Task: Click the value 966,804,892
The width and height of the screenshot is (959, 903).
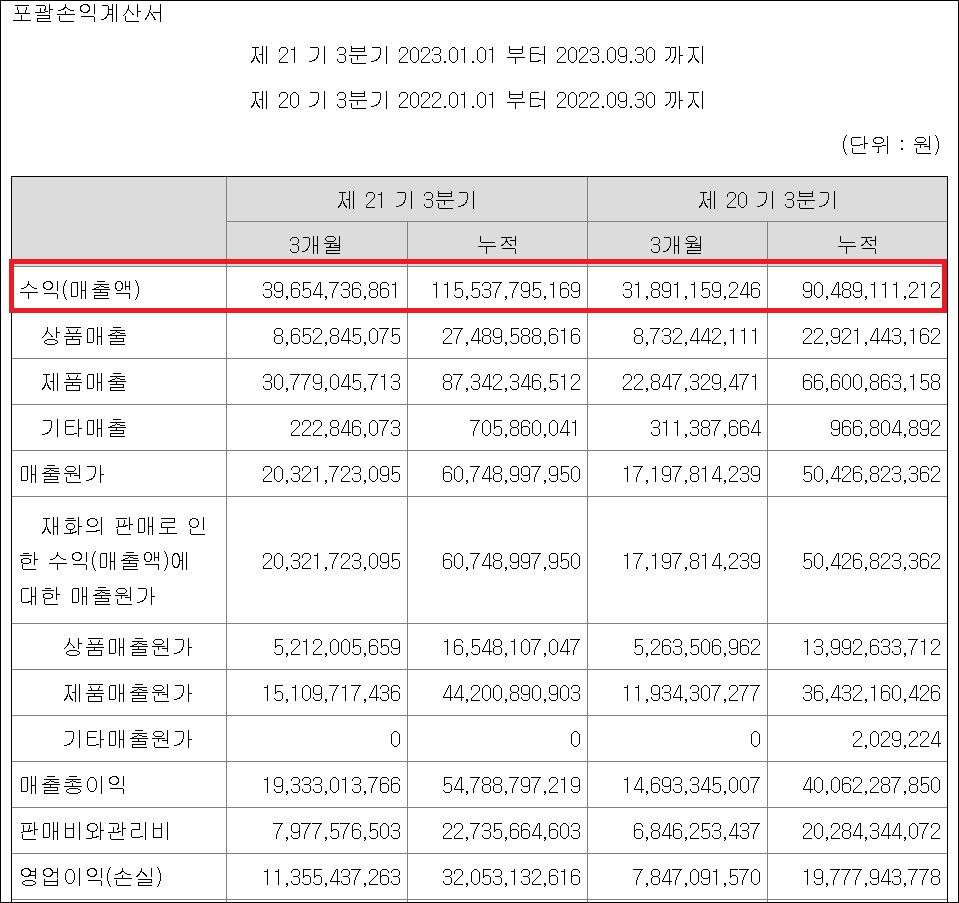Action: click(885, 428)
